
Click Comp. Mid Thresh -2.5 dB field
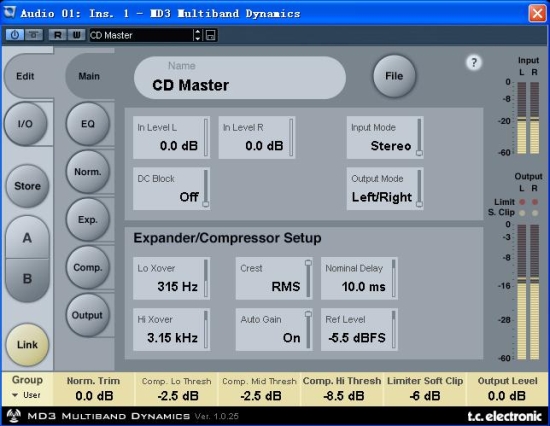(x=260, y=389)
